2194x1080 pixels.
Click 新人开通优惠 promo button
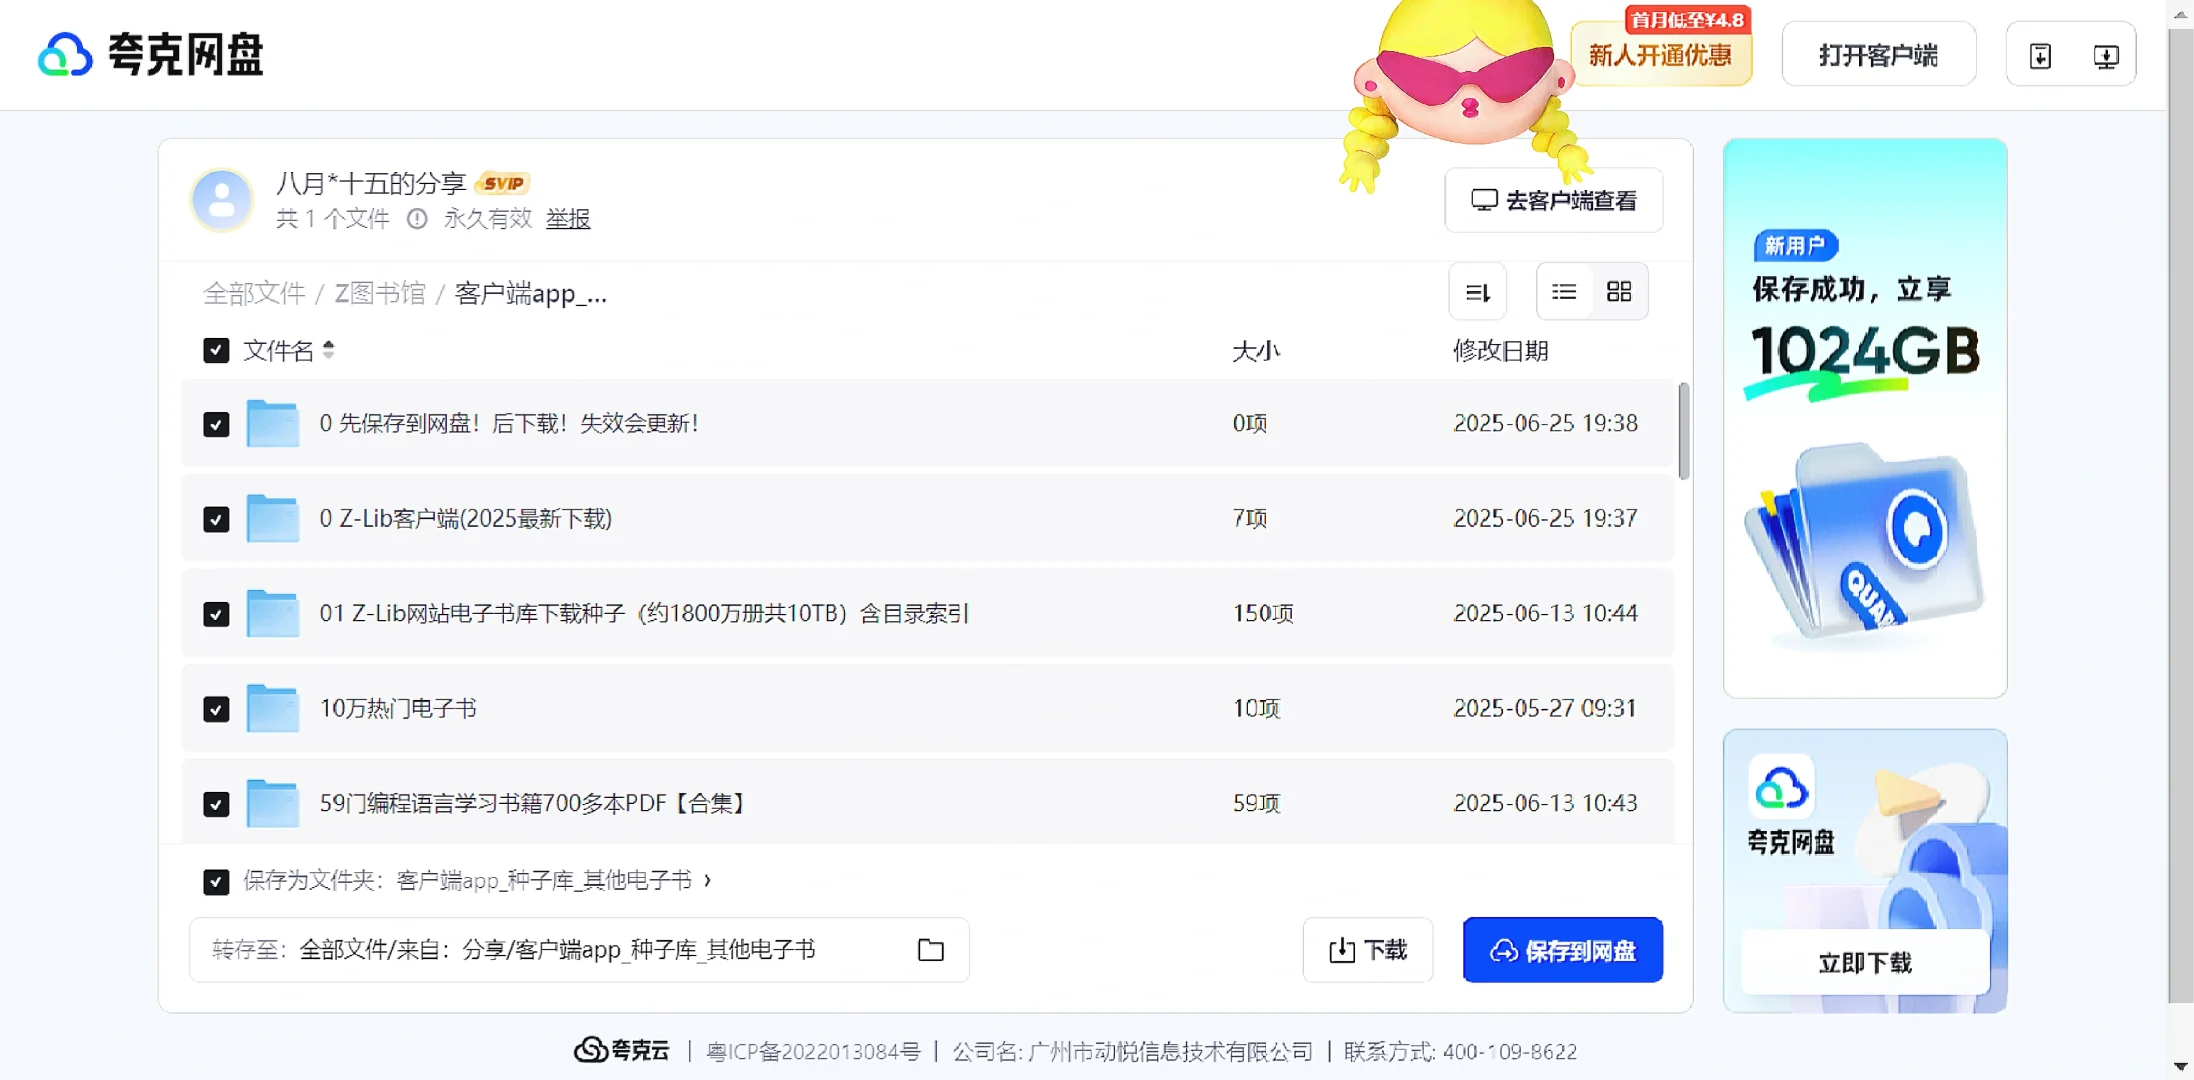[x=1660, y=55]
